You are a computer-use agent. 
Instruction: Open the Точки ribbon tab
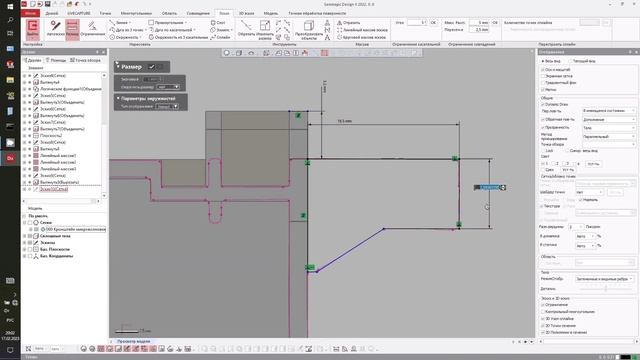click(x=105, y=13)
